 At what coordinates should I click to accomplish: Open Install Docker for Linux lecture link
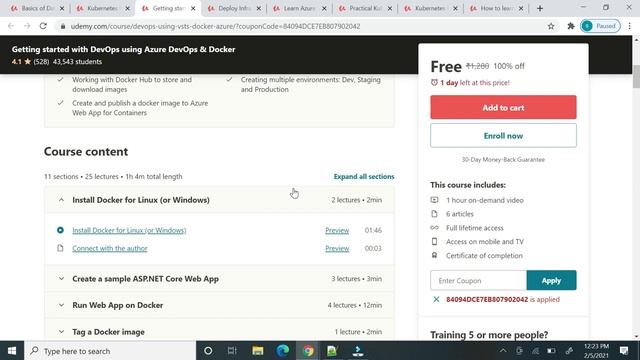click(129, 230)
